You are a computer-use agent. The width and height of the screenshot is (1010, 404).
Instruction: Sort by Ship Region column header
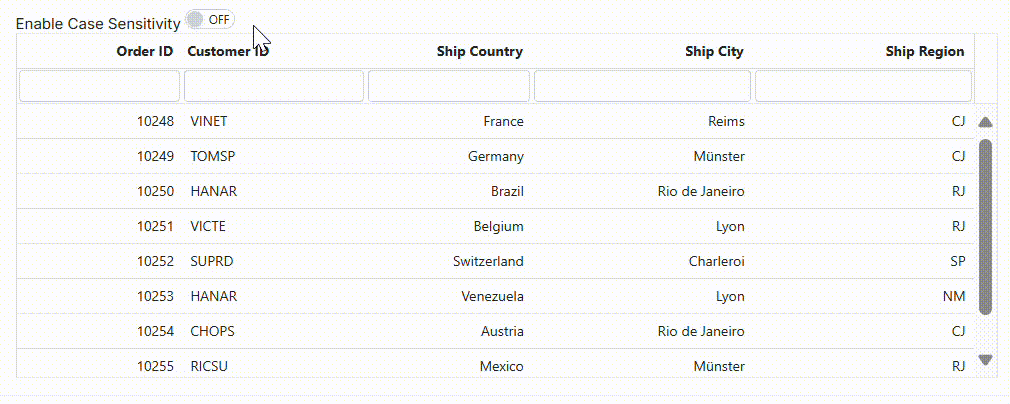coord(924,52)
